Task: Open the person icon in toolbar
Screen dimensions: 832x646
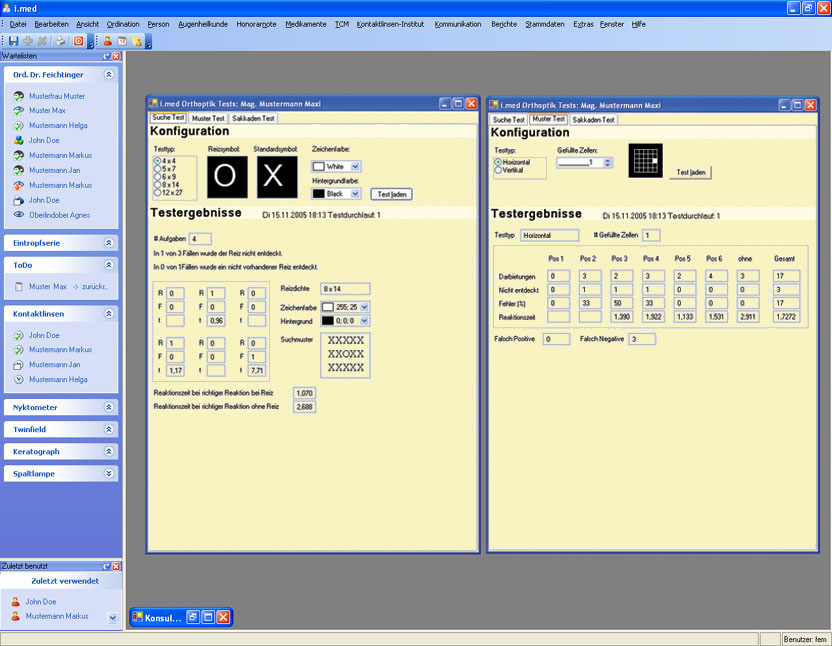Action: click(x=108, y=41)
